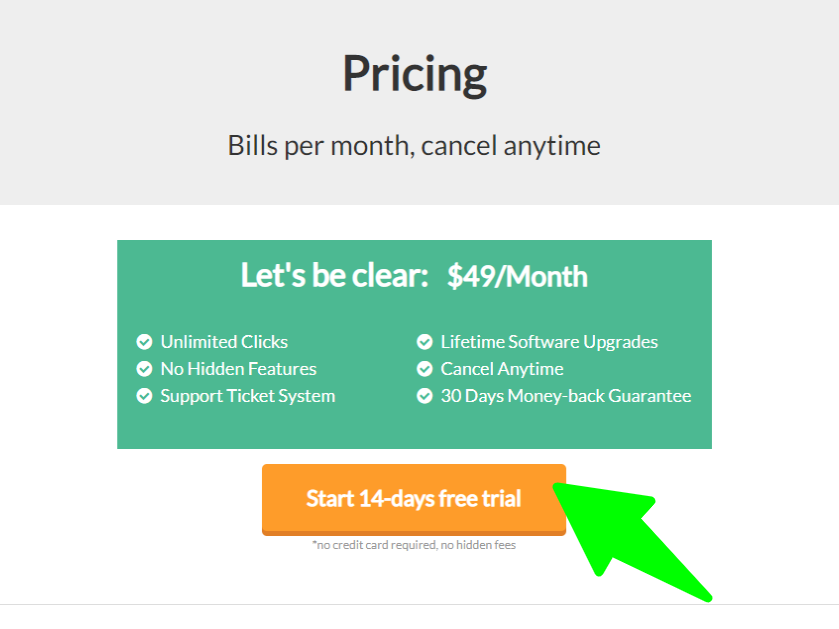Click the circular check icon next to Cancel Anytime

425,368
